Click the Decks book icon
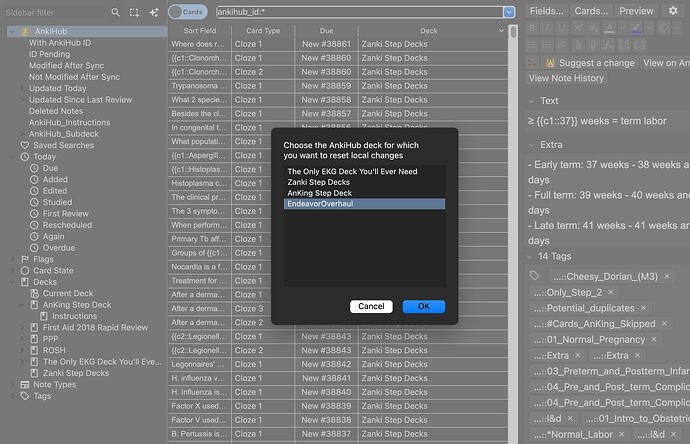Image resolution: width=690 pixels, height=444 pixels. click(x=25, y=282)
